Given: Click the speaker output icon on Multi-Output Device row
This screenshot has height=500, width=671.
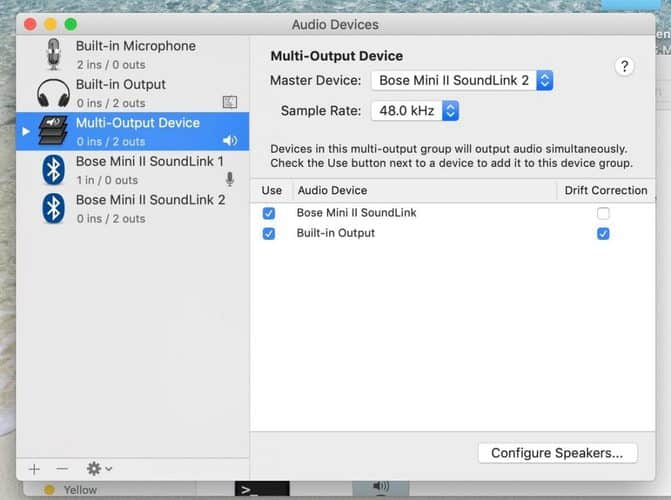Looking at the screenshot, I should 230,141.
